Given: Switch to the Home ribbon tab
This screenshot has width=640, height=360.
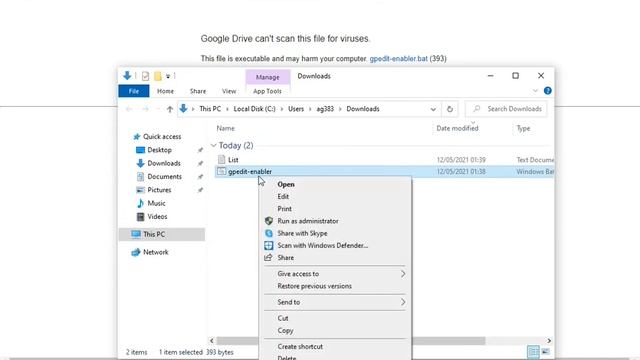Looking at the screenshot, I should (x=165, y=91).
